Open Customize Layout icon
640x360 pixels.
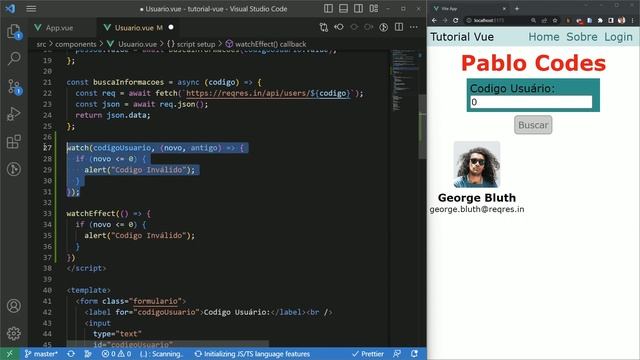tap(373, 9)
